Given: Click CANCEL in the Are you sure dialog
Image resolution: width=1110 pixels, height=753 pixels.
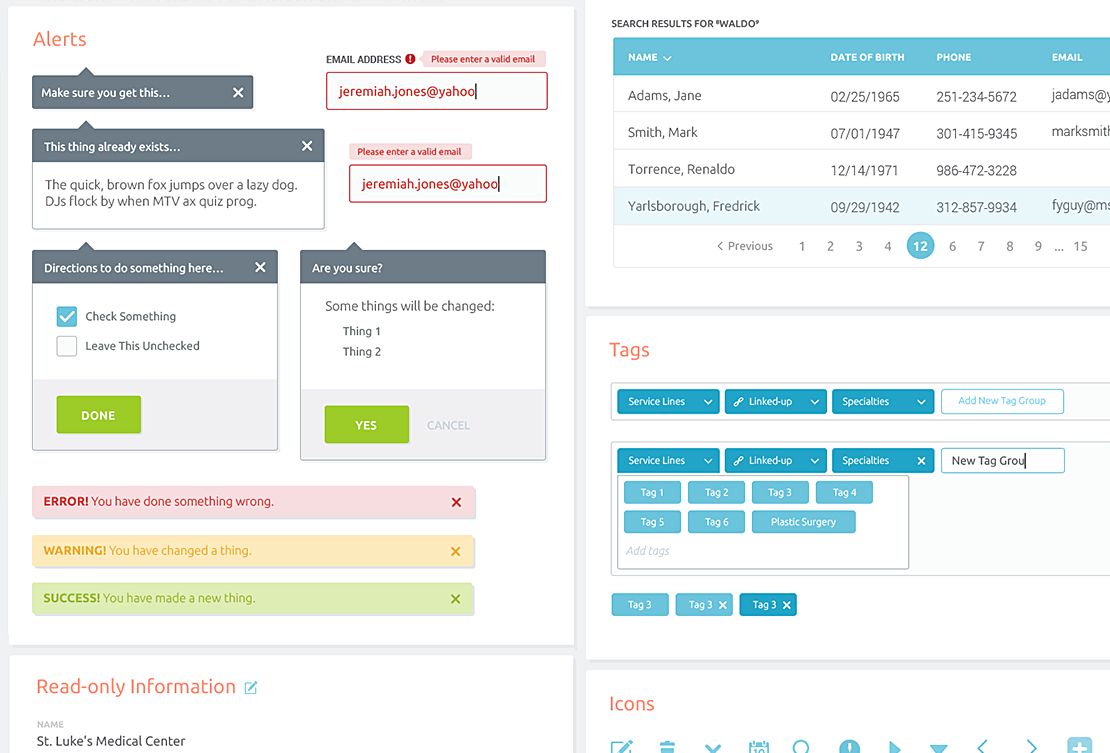Looking at the screenshot, I should (x=448, y=425).
